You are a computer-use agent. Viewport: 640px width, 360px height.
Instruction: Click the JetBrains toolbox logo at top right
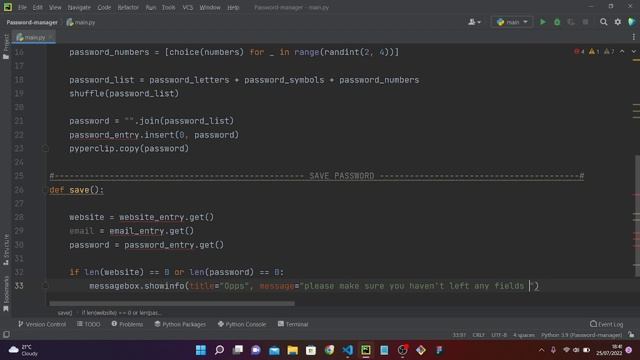[x=632, y=22]
